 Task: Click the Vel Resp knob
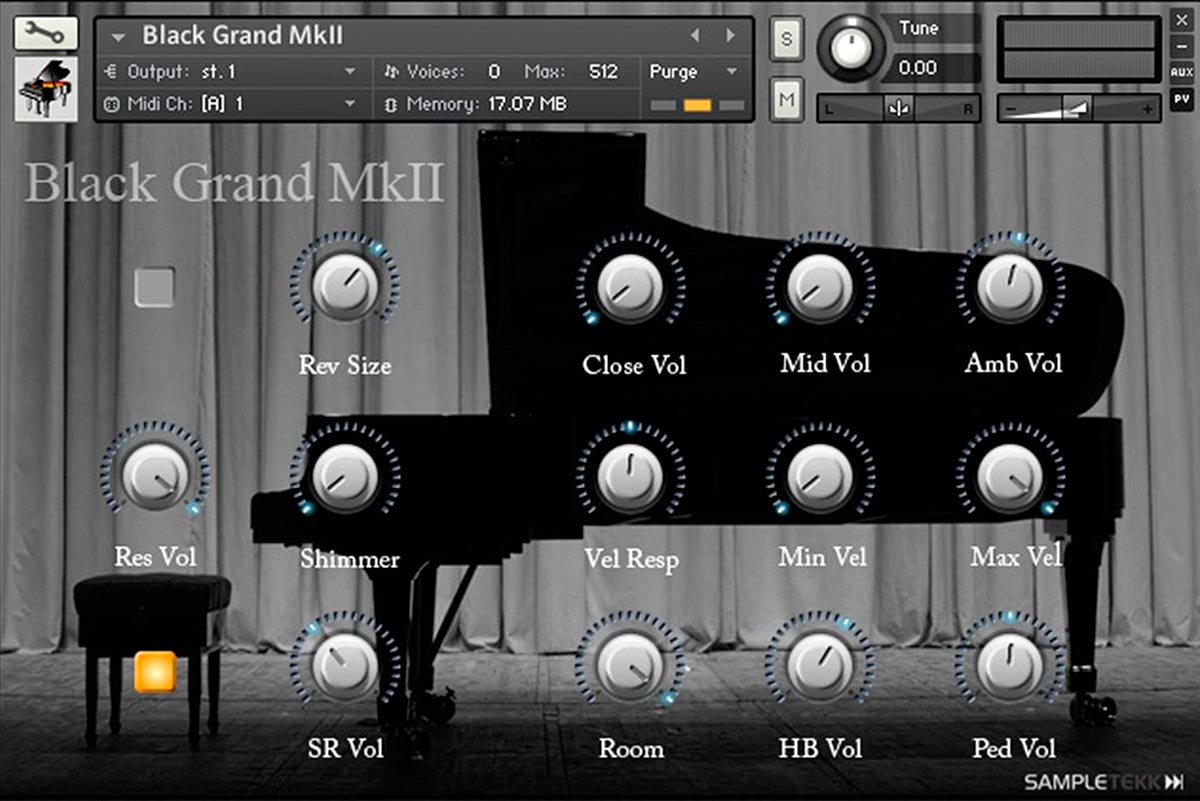[631, 477]
